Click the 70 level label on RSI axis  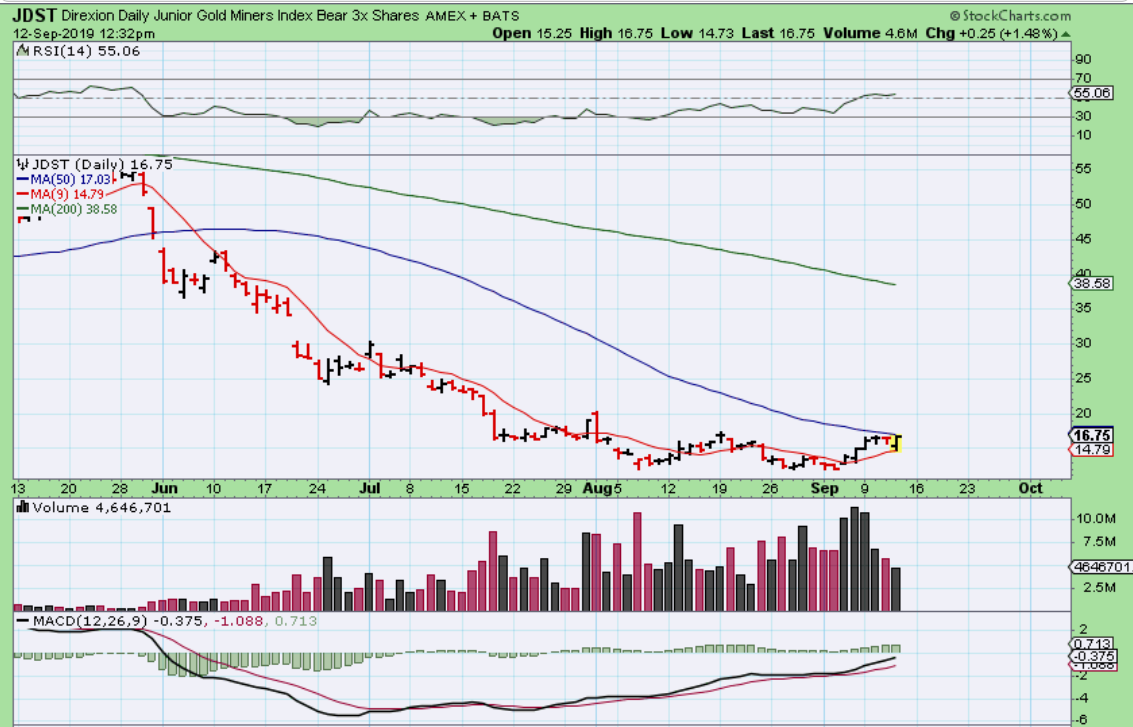point(1083,78)
